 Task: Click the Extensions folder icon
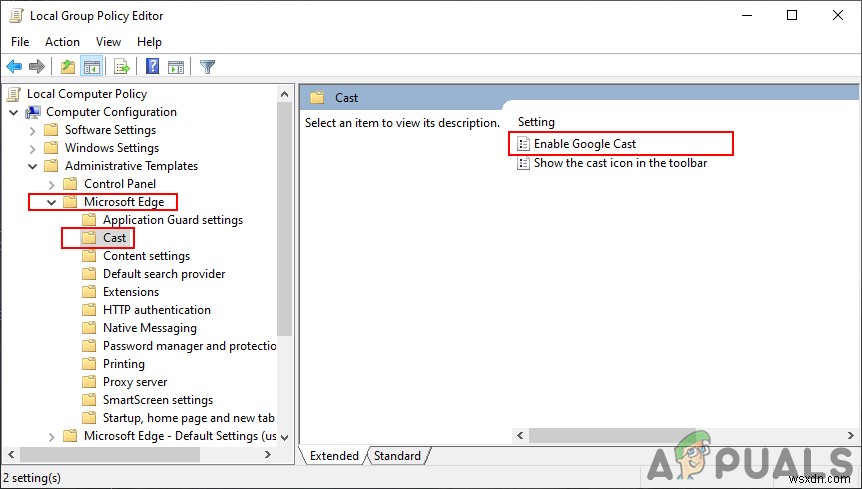click(89, 292)
